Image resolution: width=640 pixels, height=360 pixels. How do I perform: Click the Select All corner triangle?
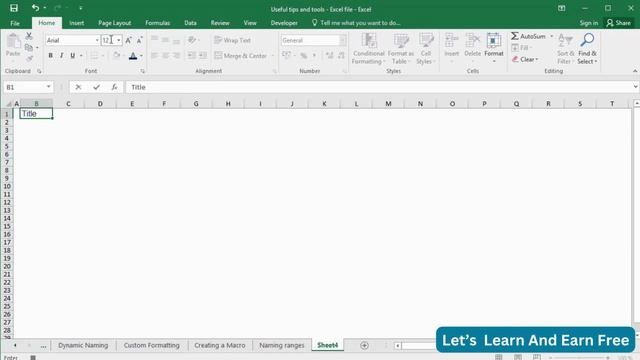click(8, 104)
